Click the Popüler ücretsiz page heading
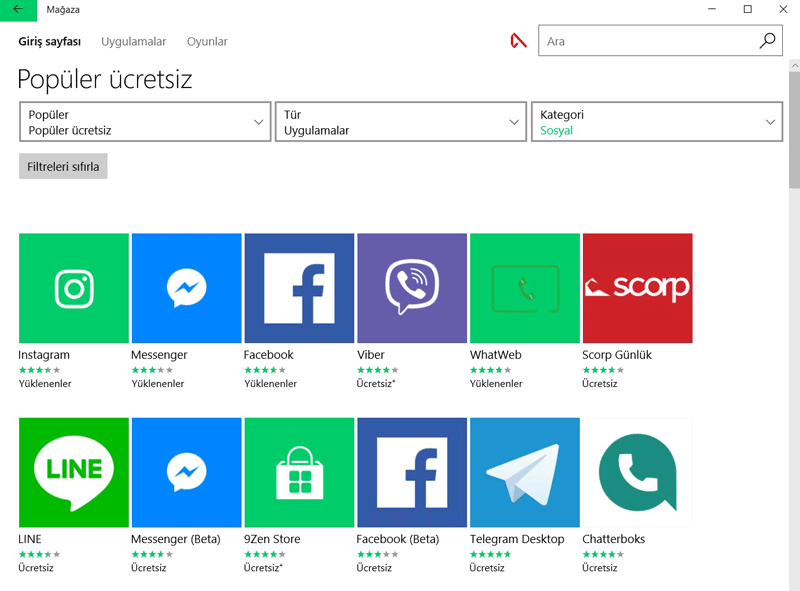 [105, 80]
